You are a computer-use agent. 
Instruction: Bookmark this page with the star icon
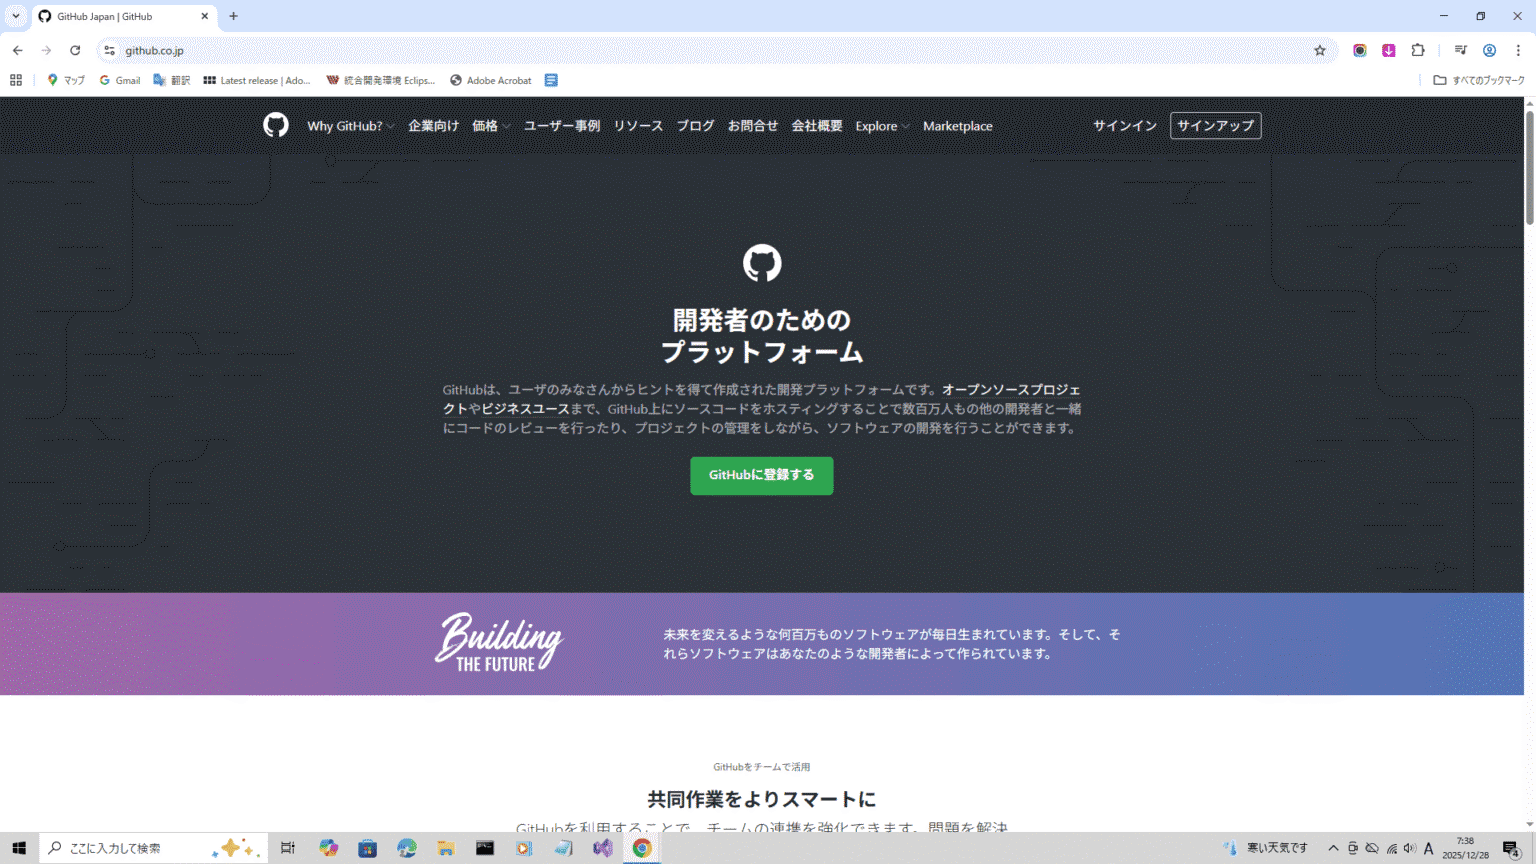(x=1320, y=50)
